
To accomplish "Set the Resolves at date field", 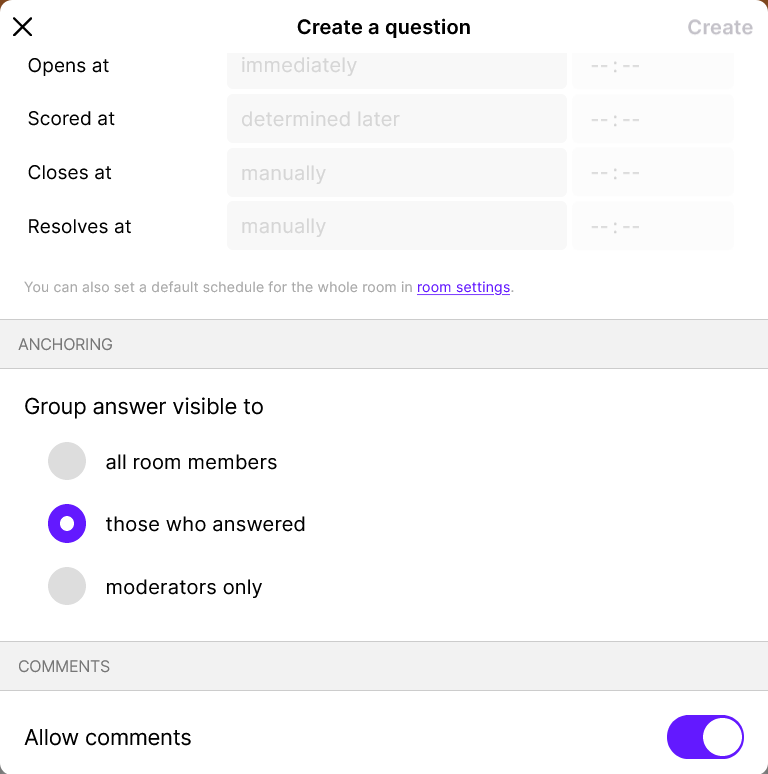I will tap(396, 226).
